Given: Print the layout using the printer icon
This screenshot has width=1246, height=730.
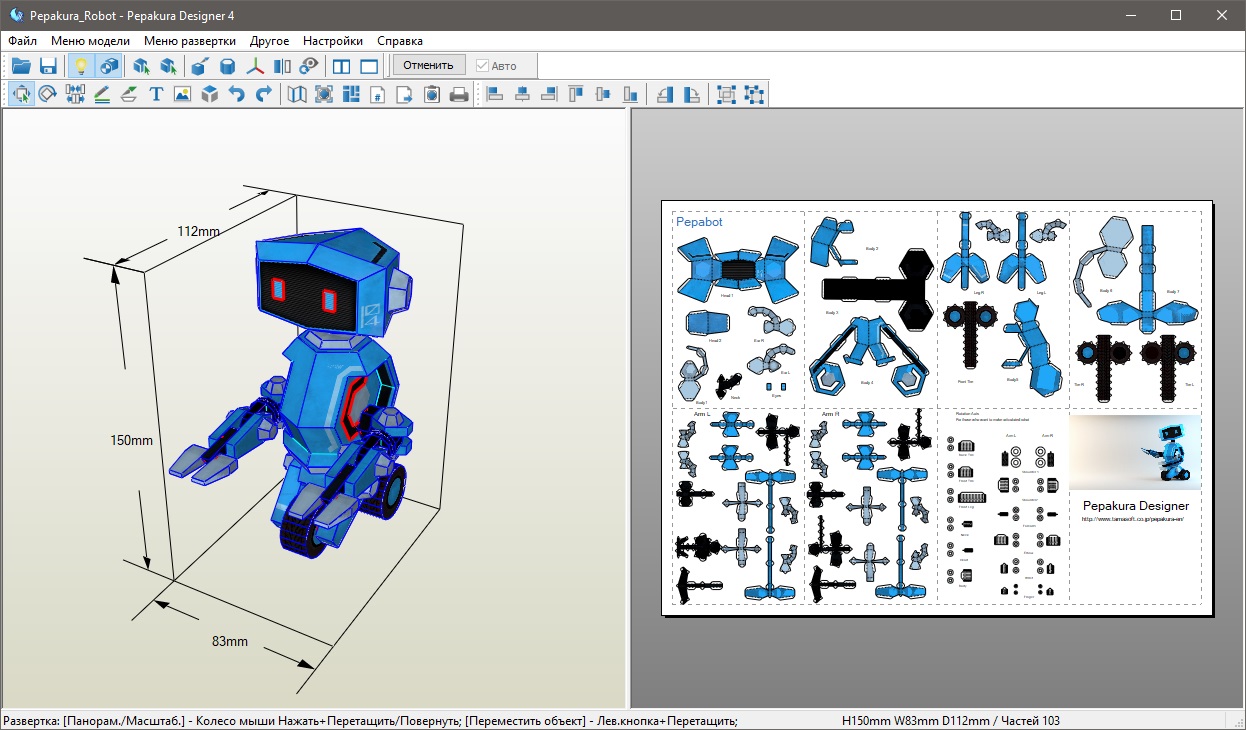Looking at the screenshot, I should 459,94.
